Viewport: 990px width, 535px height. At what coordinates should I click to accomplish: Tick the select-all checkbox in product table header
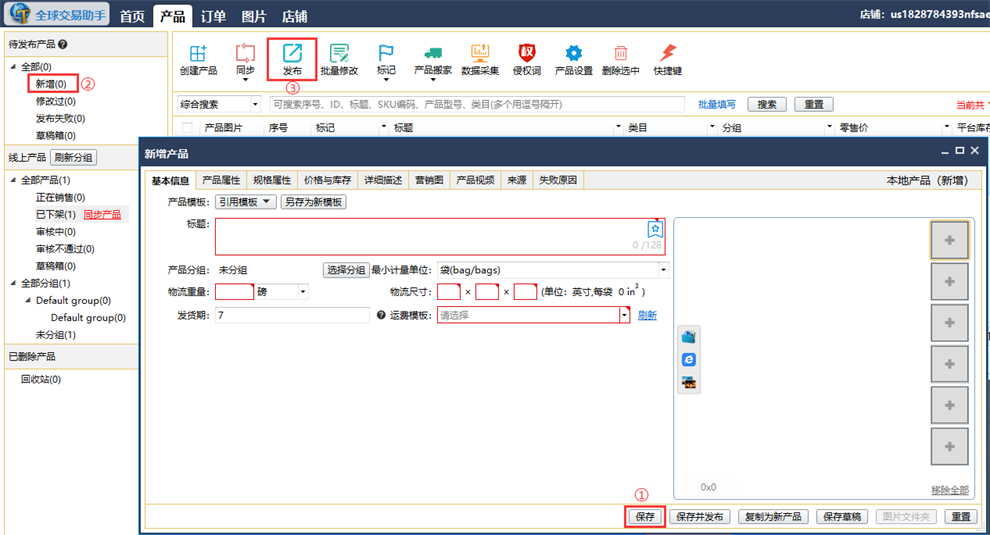(x=187, y=128)
